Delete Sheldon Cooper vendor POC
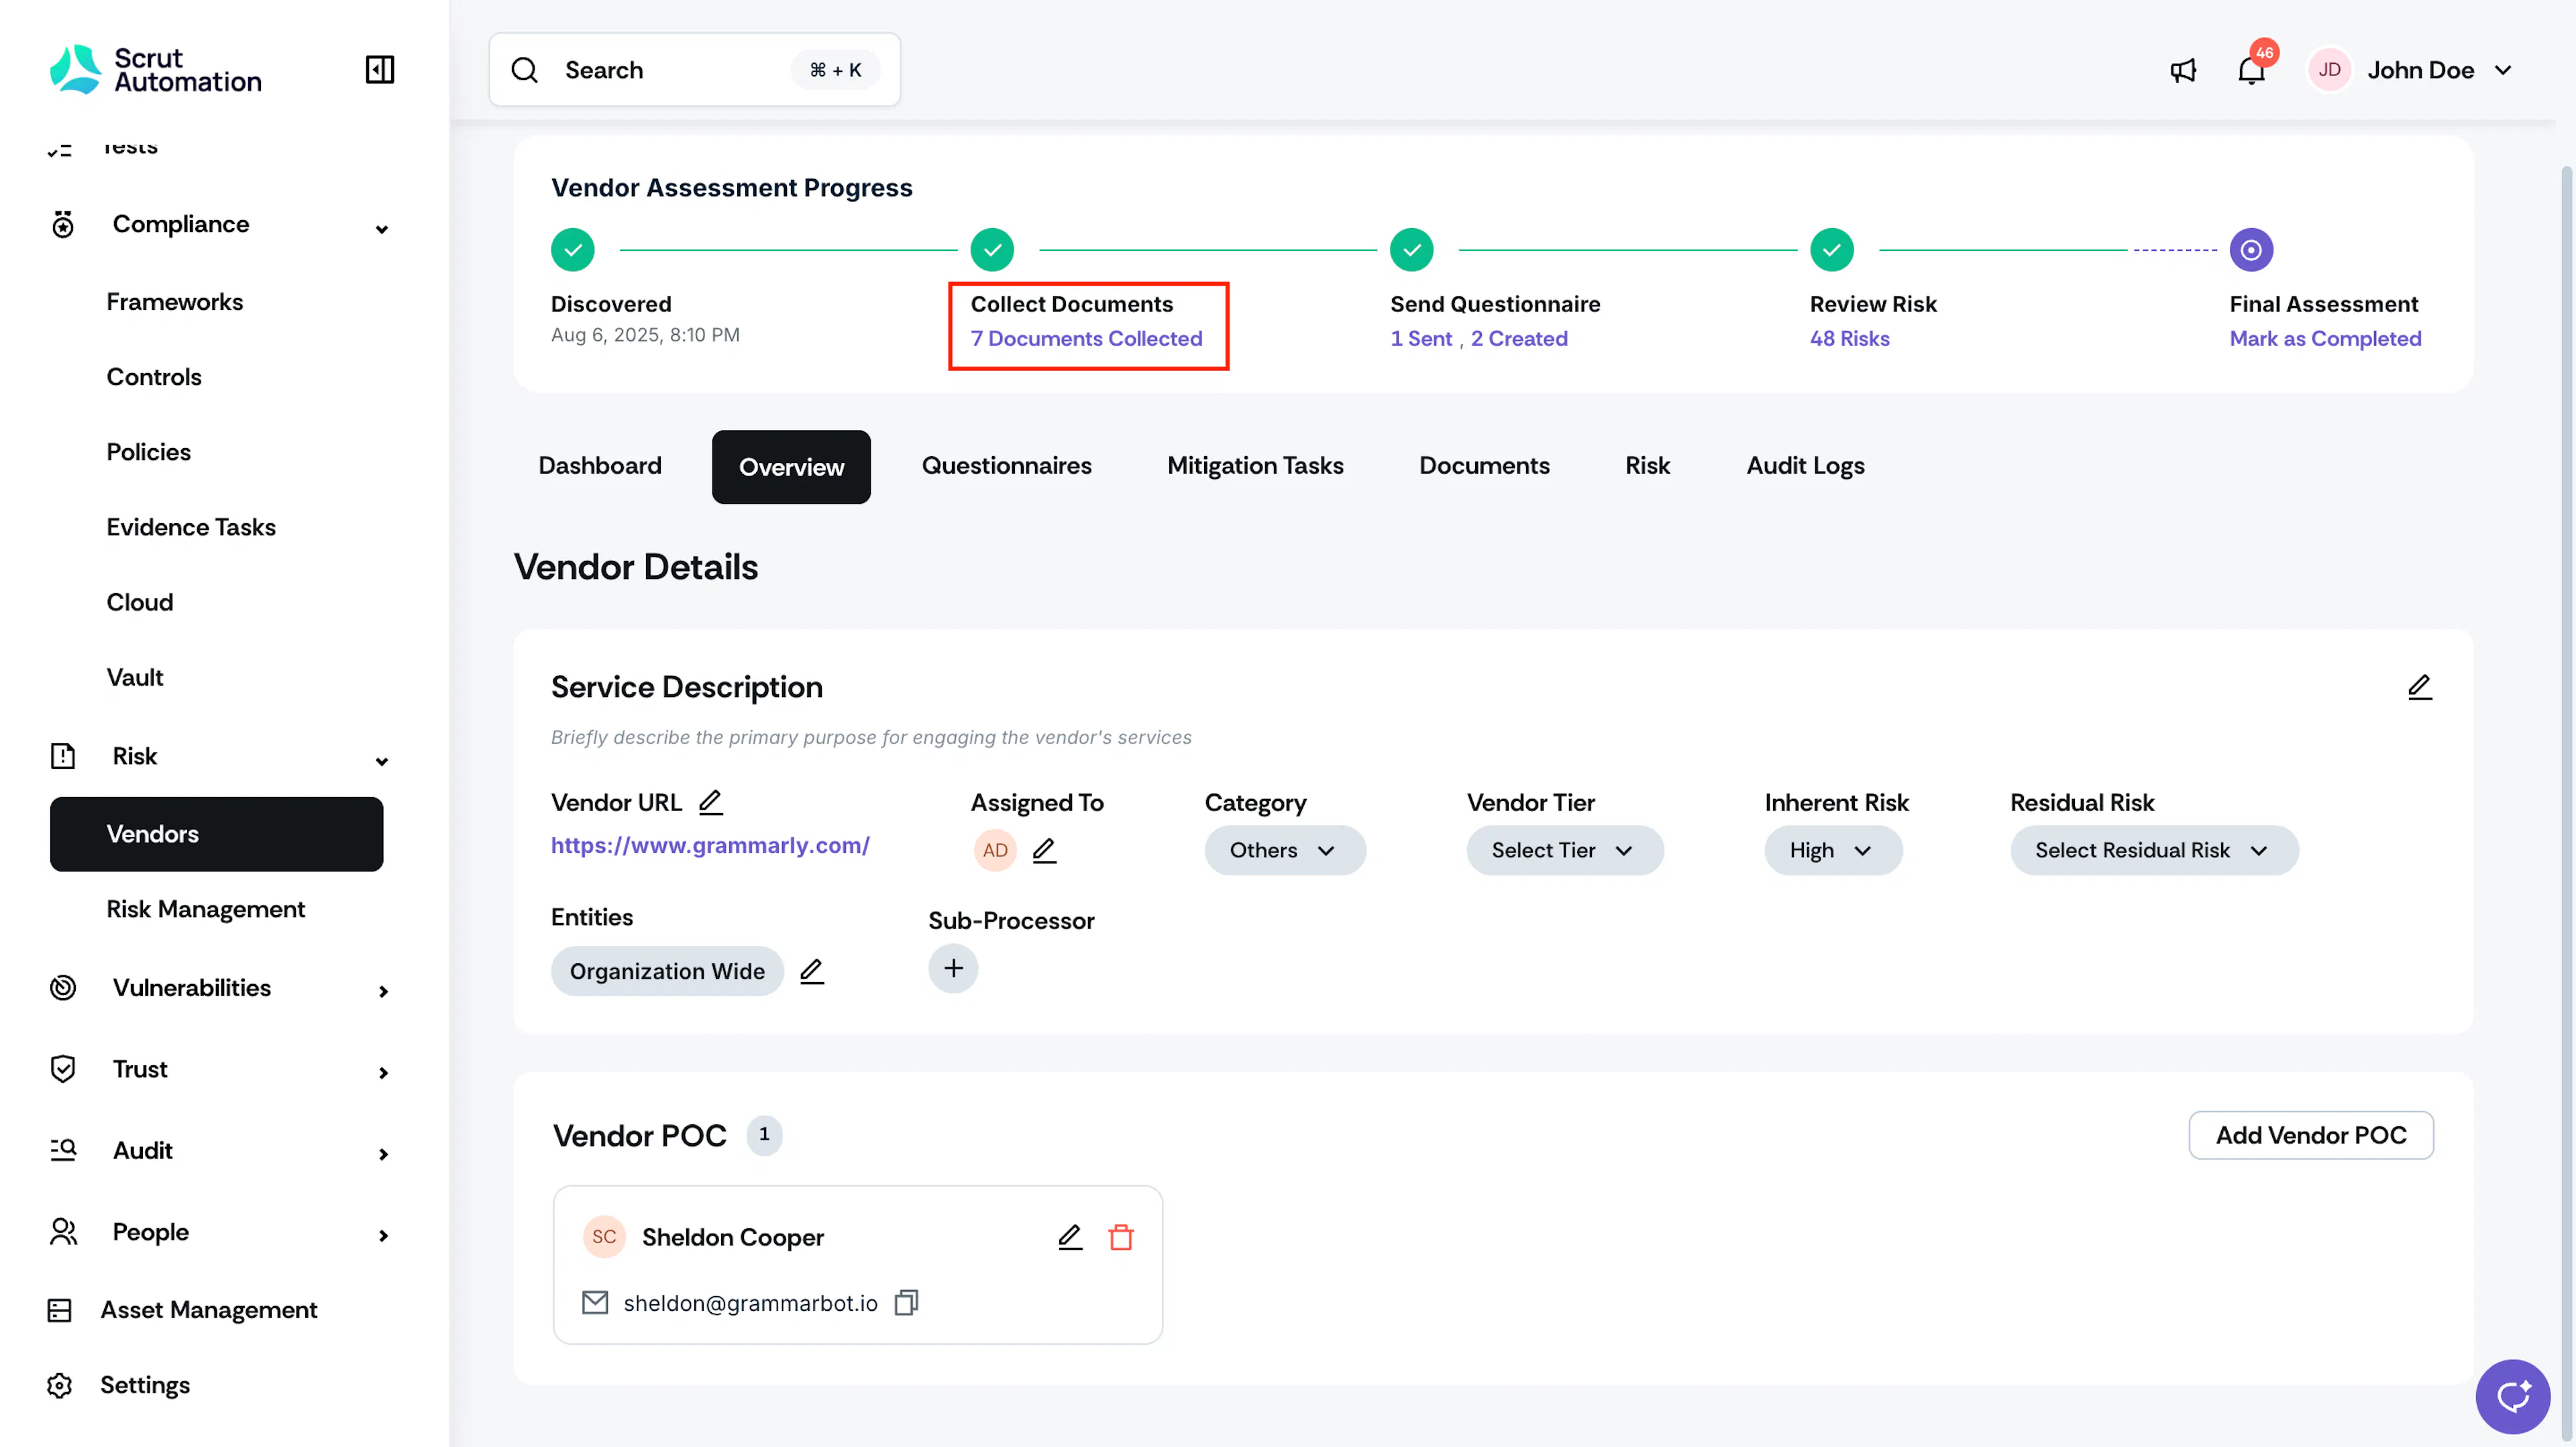The height and width of the screenshot is (1447, 2576). pyautogui.click(x=1121, y=1237)
